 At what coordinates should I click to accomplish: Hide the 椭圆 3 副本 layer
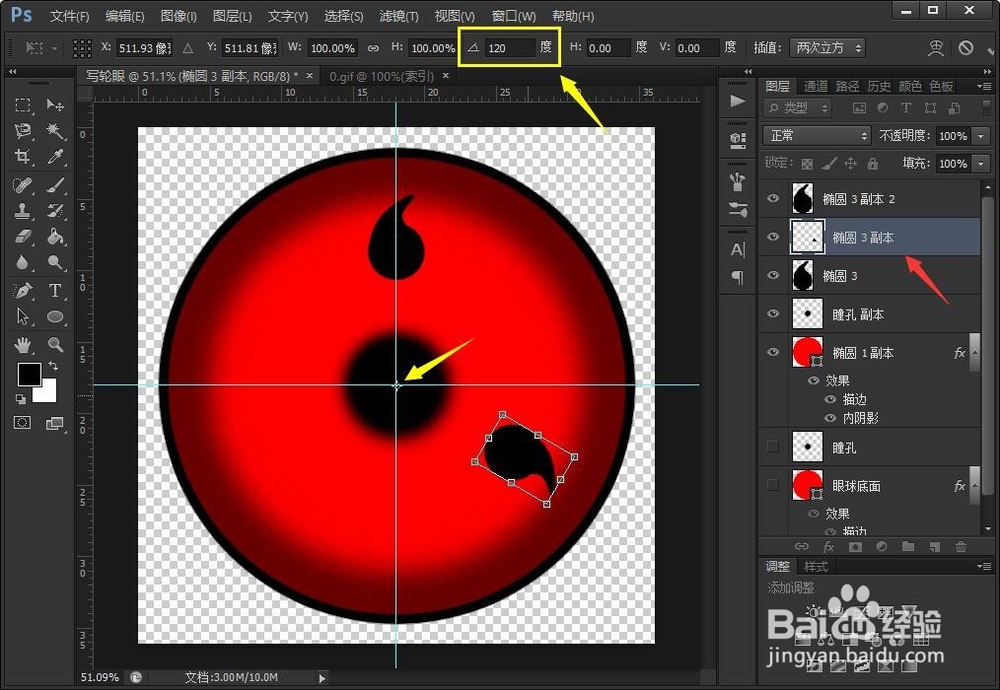773,237
